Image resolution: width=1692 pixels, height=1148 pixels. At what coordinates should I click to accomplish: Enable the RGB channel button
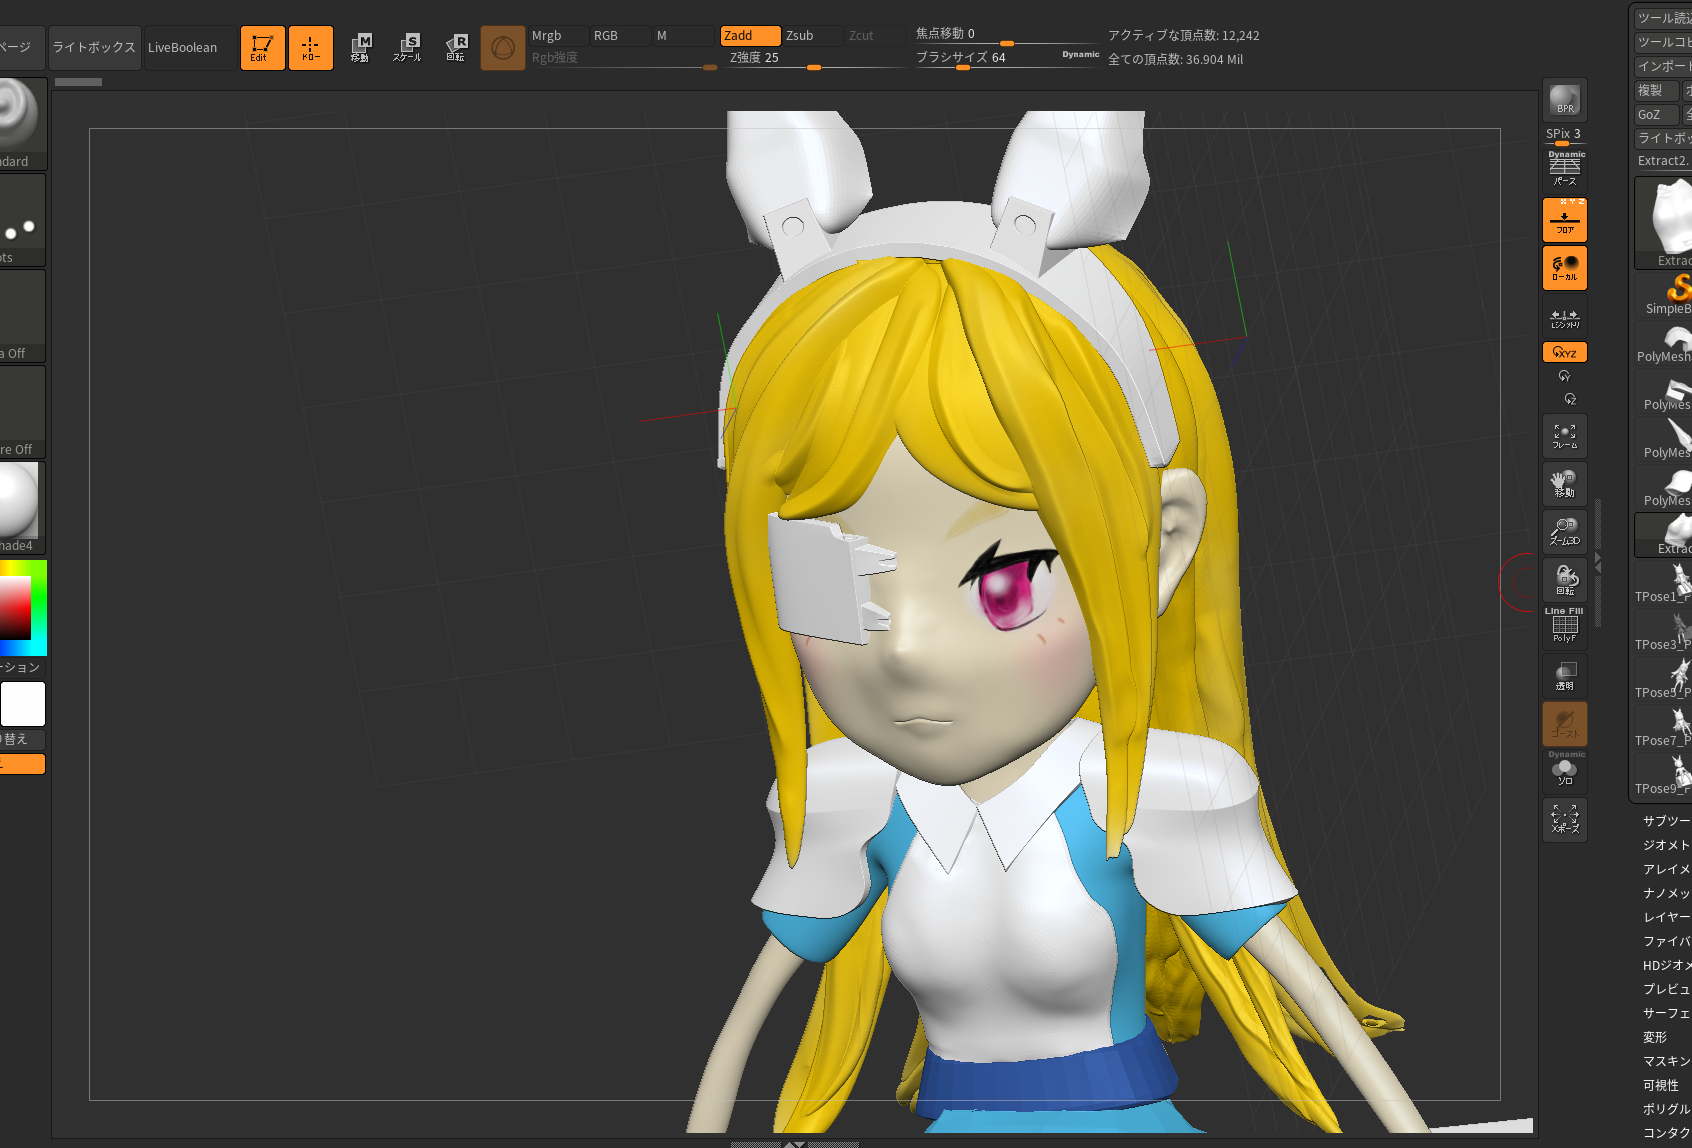coord(620,35)
